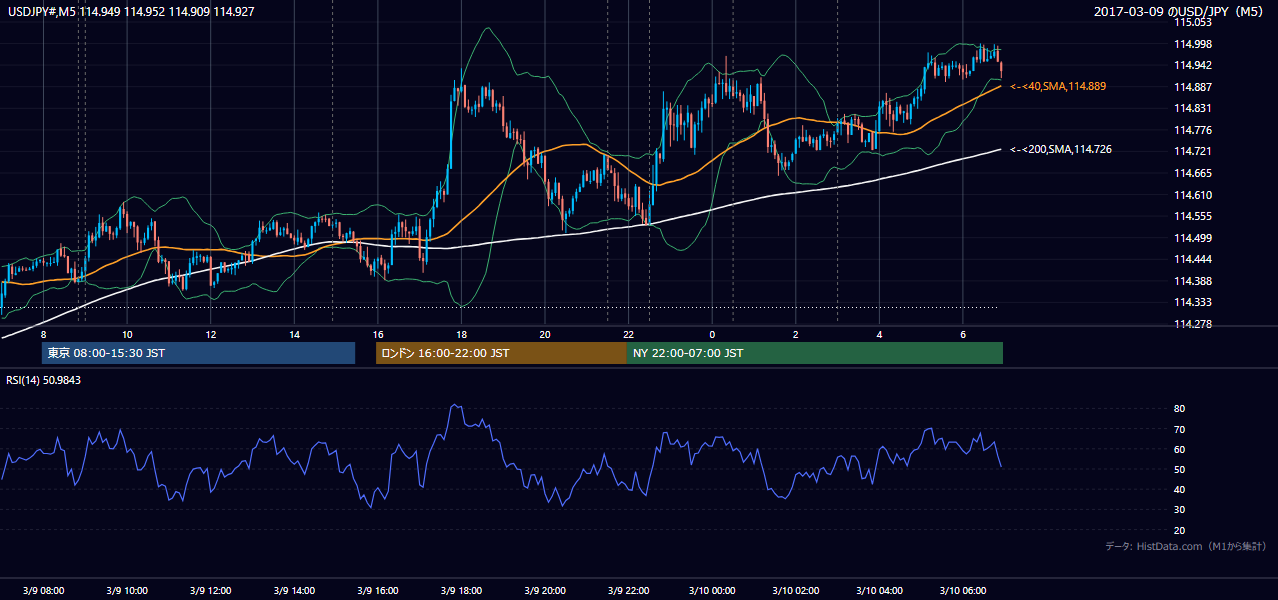
Task: Click the 3/10 02:00 date label
Action: click(795, 590)
